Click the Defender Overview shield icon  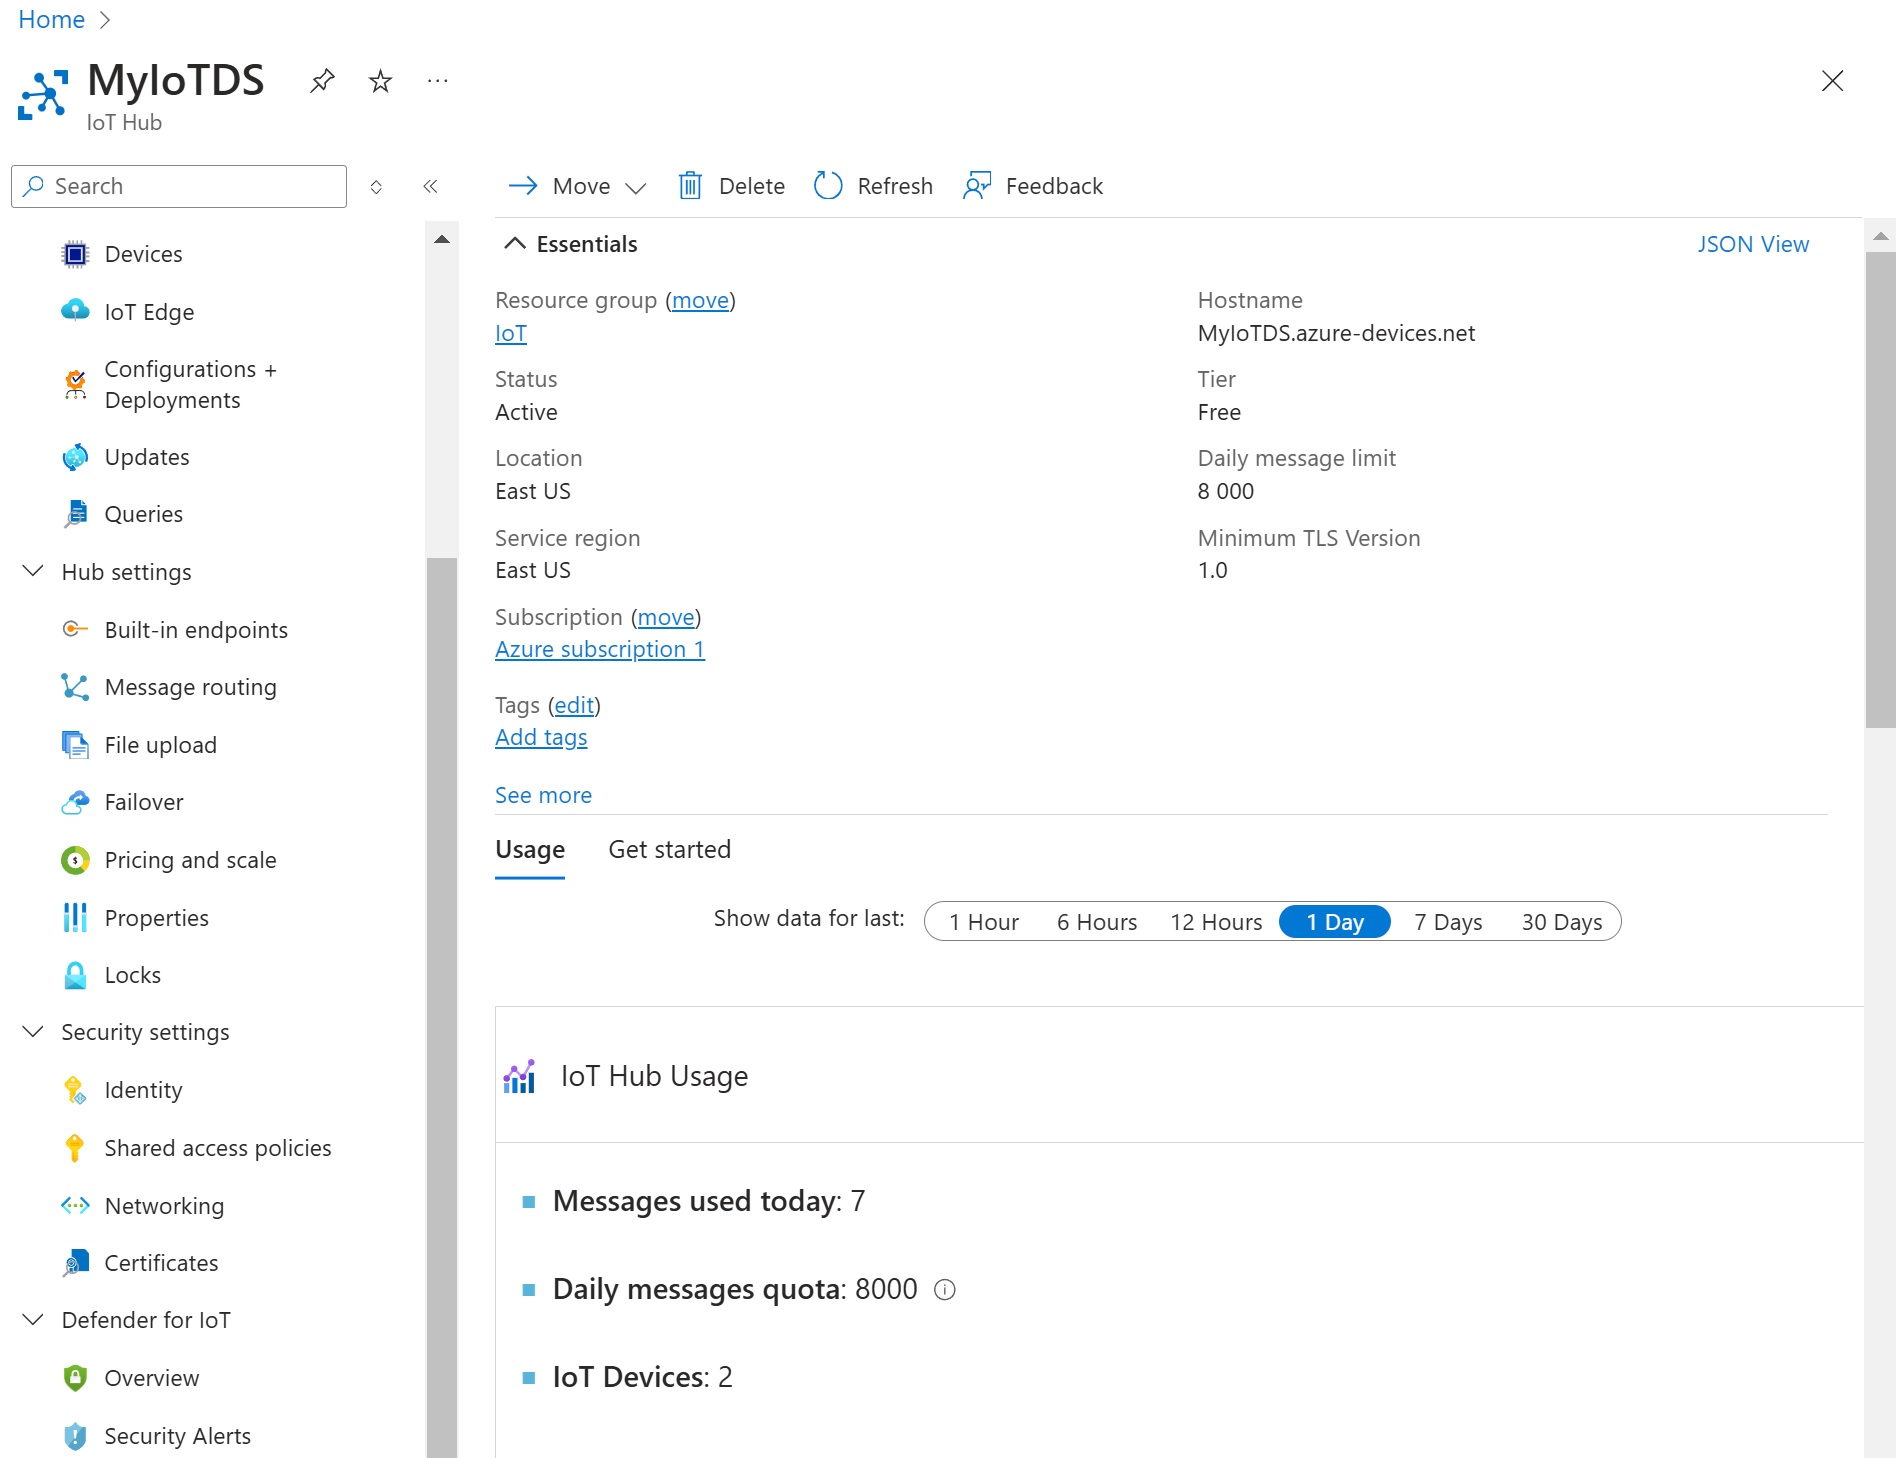pos(75,1378)
